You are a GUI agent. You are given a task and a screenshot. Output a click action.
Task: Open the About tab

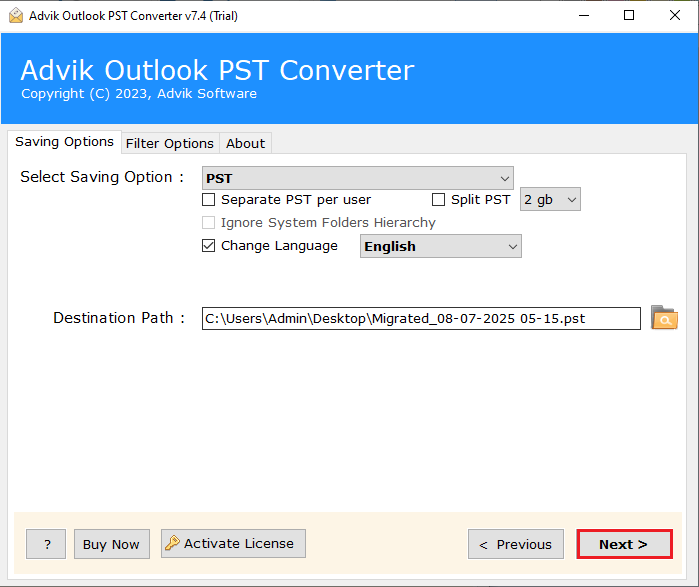click(x=245, y=144)
